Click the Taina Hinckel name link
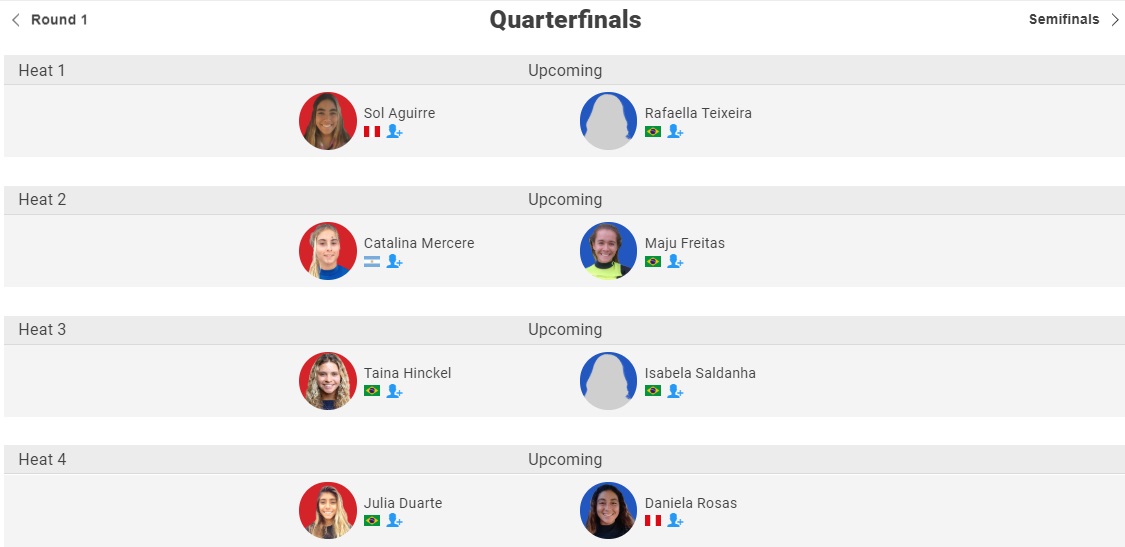This screenshot has width=1125, height=547. 408,373
